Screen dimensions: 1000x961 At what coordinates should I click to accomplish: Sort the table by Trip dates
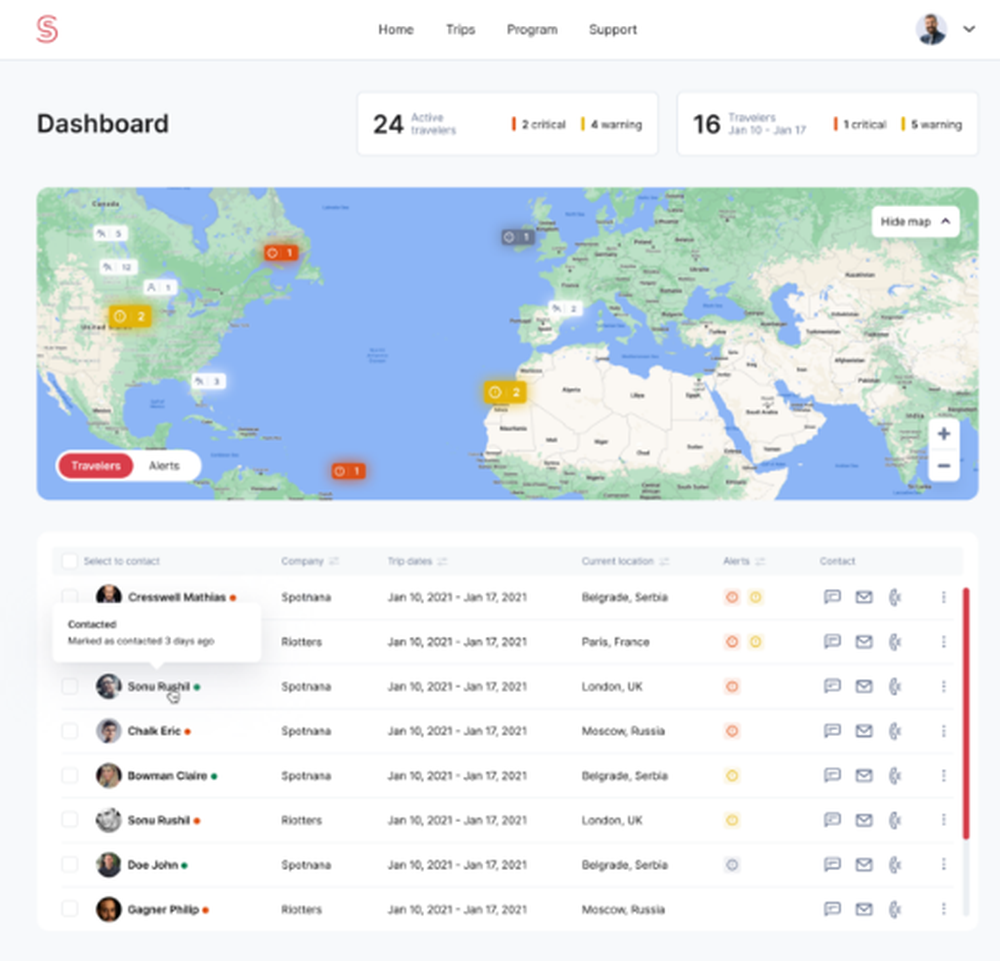(x=417, y=561)
